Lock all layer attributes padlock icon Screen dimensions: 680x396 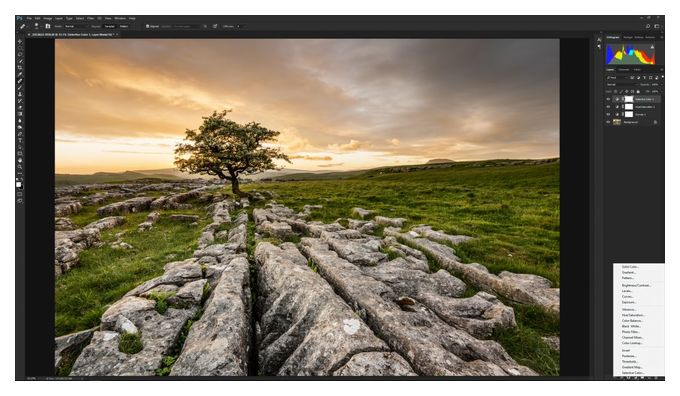pyautogui.click(x=638, y=92)
